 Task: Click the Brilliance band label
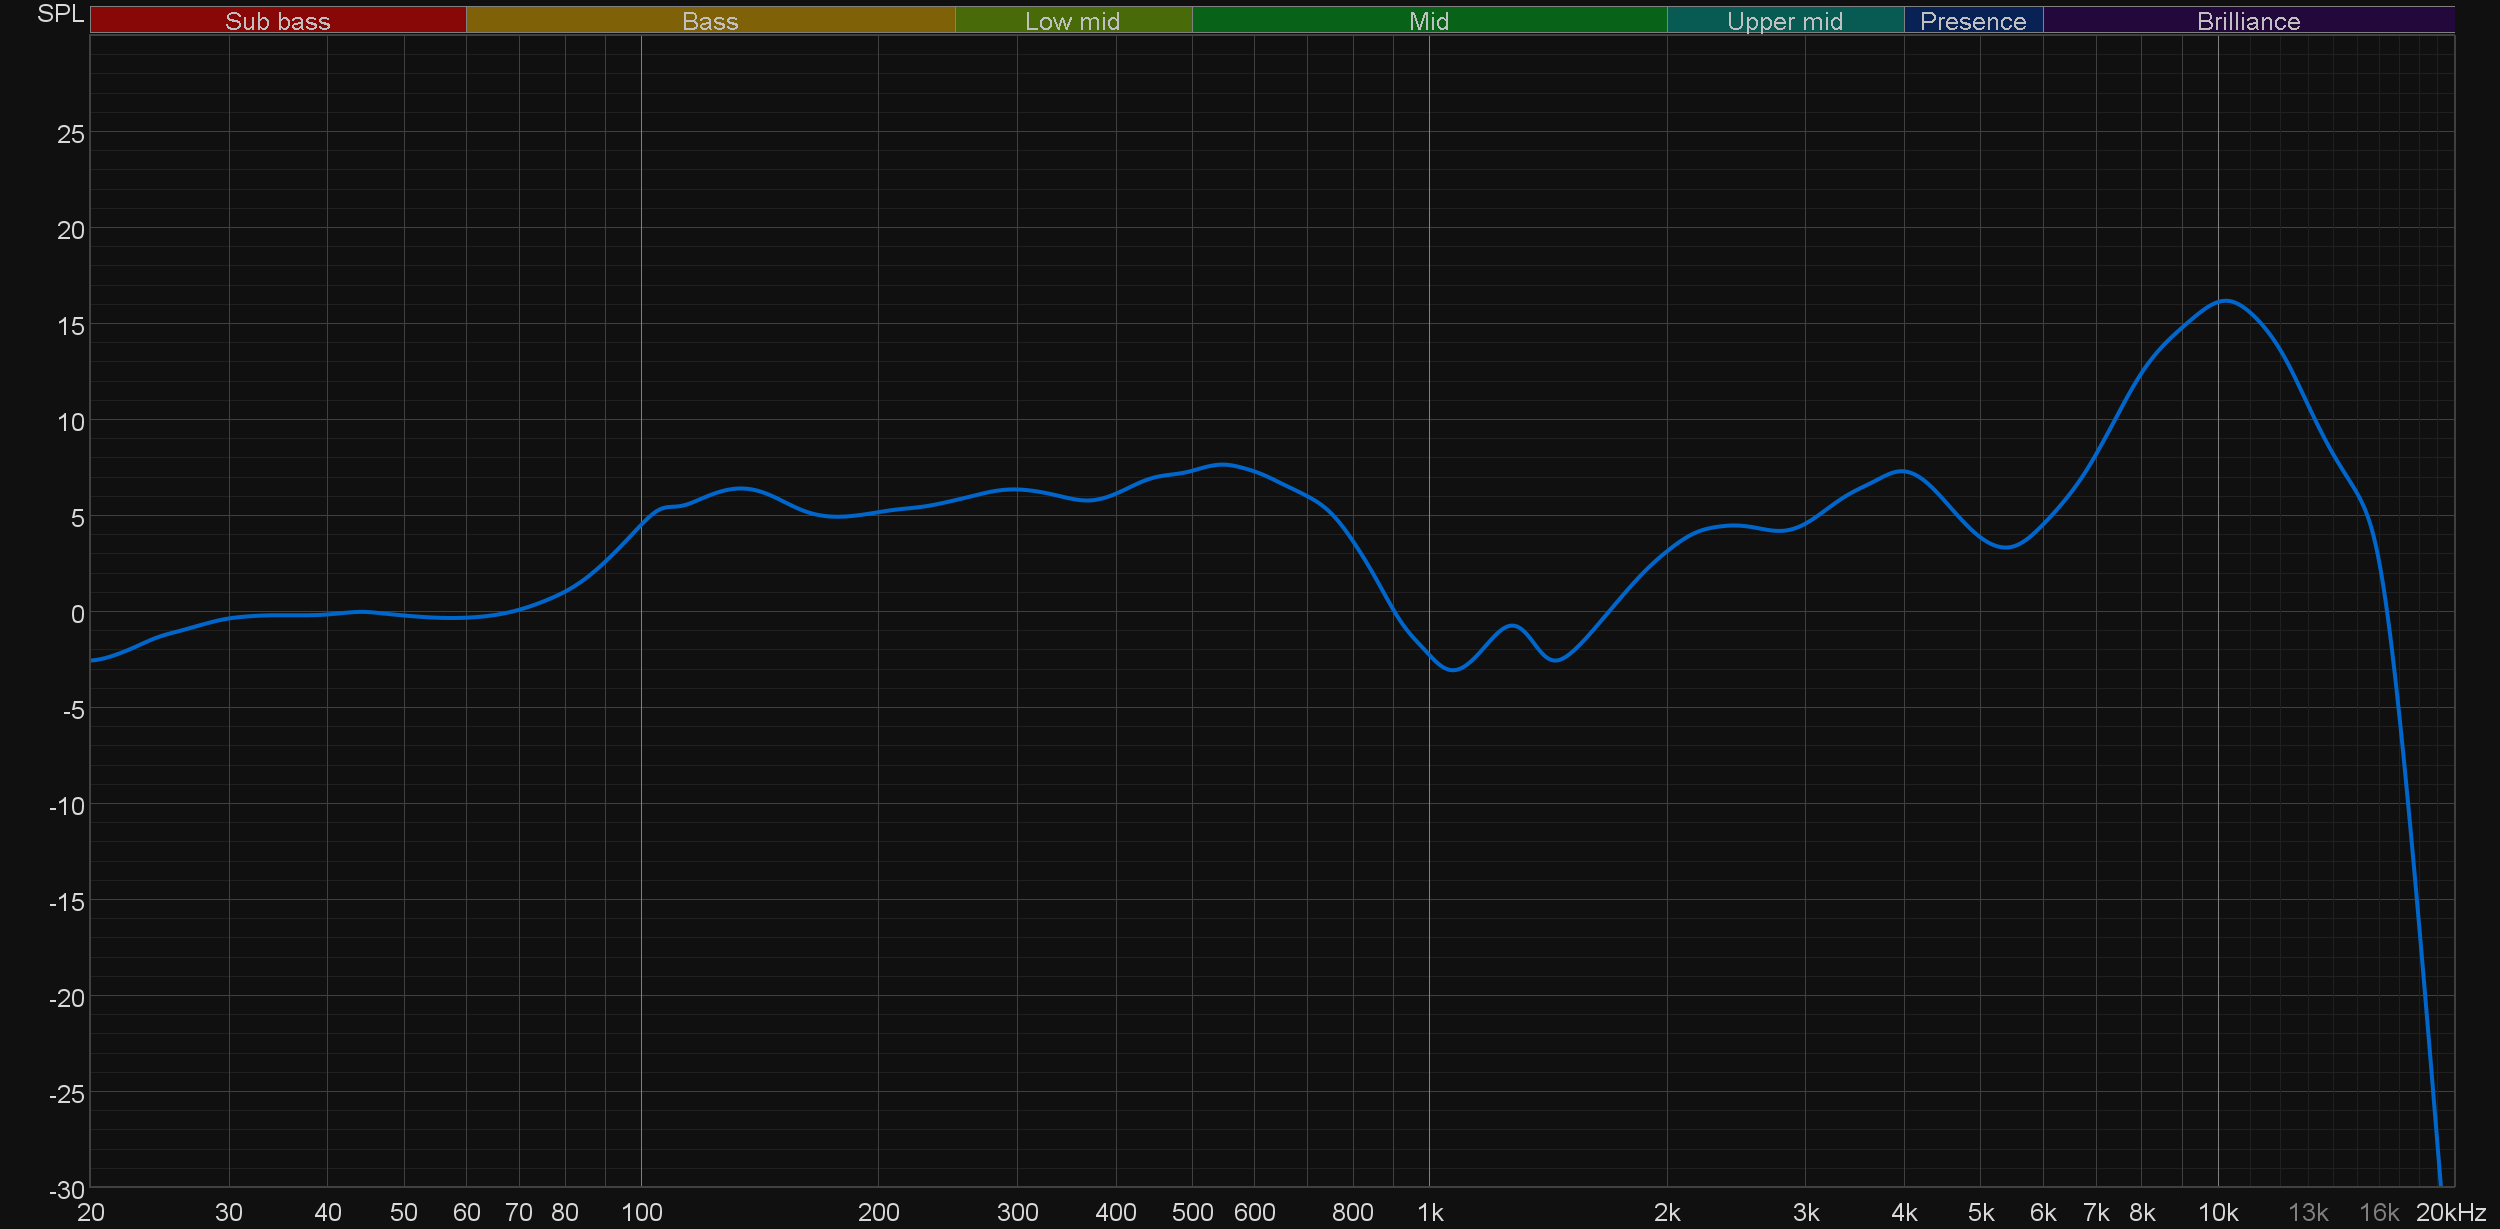pos(2248,21)
